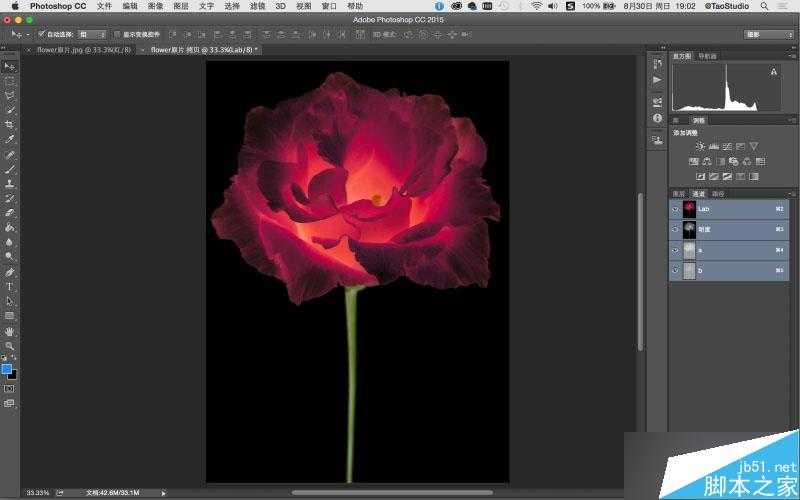Image resolution: width=800 pixels, height=500 pixels.
Task: Select the Crop tool
Action: click(x=10, y=124)
